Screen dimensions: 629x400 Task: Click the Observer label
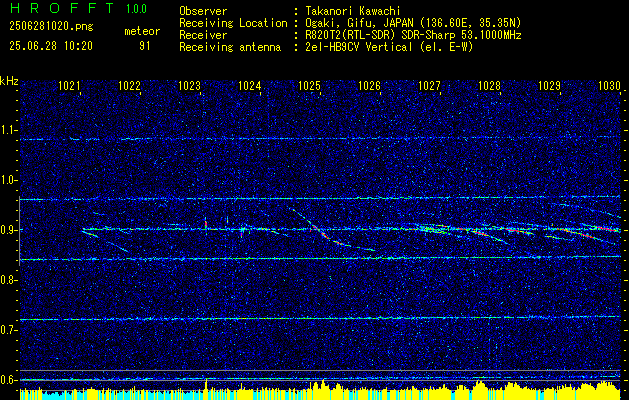(203, 11)
